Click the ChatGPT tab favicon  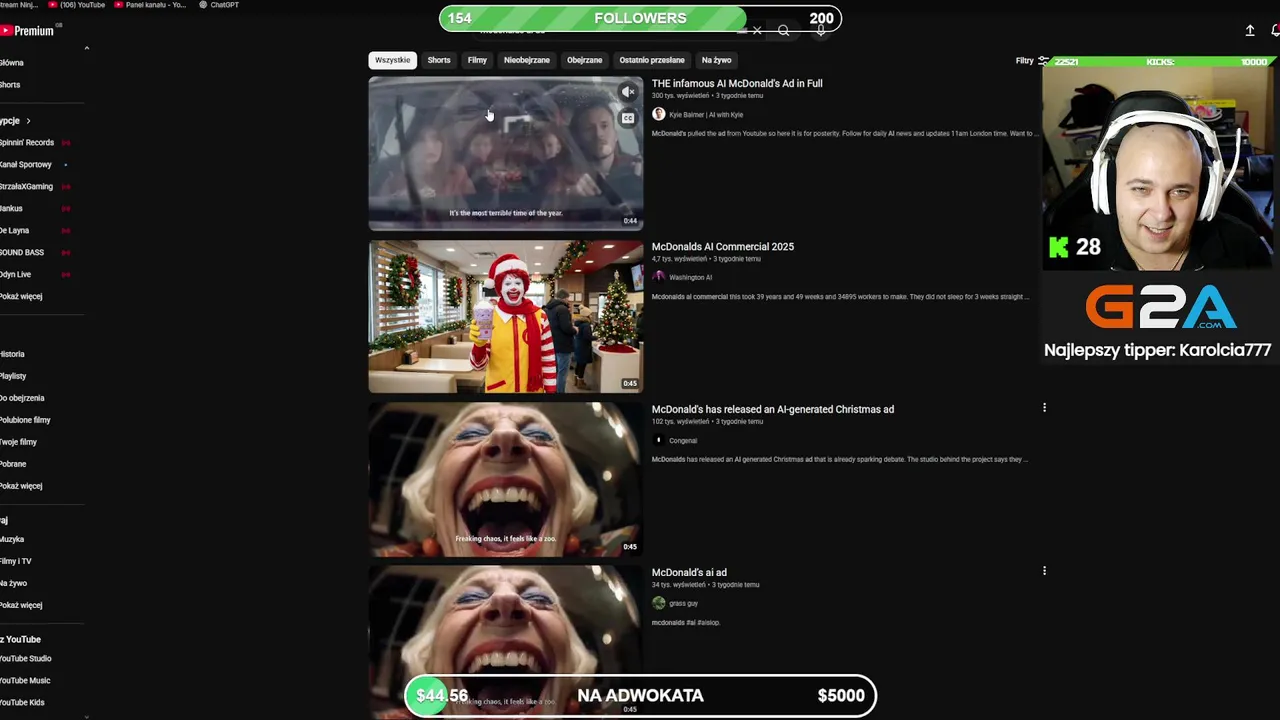[204, 5]
